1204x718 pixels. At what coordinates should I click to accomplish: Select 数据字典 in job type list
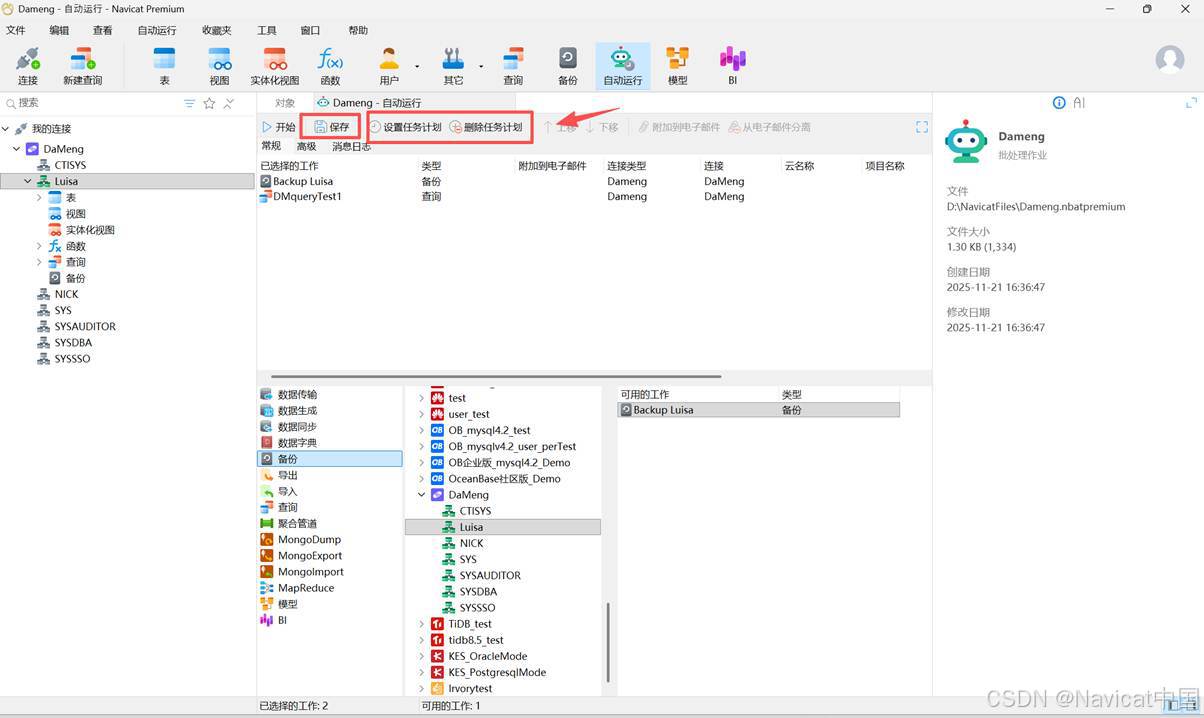(288, 443)
